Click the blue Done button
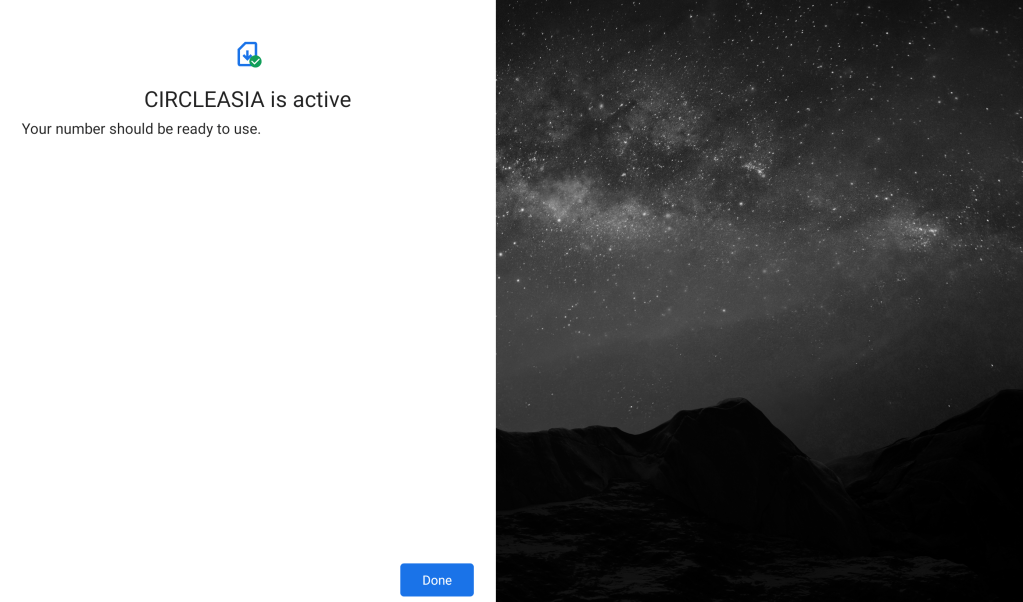This screenshot has width=1023, height=602. click(x=436, y=580)
